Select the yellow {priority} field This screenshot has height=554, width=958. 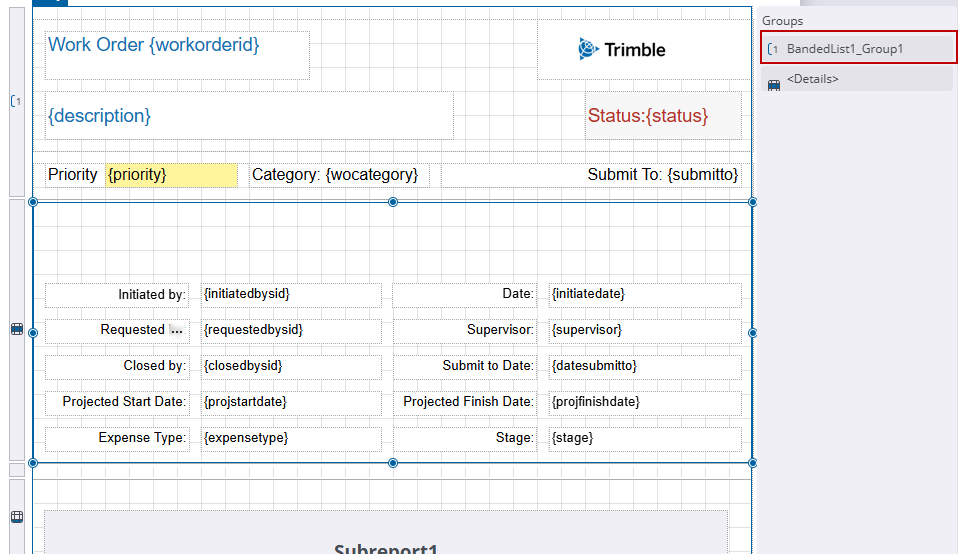point(171,175)
